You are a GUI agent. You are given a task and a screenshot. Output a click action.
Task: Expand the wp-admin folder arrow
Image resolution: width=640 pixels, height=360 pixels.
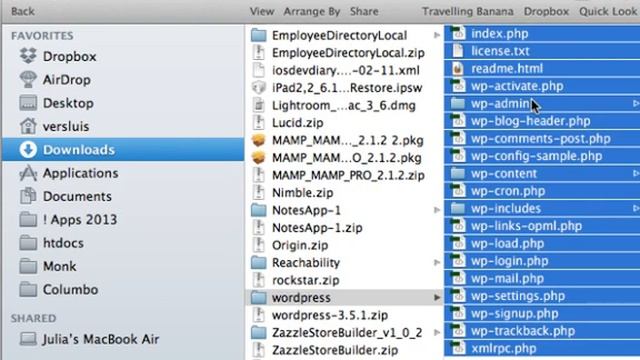coord(636,103)
